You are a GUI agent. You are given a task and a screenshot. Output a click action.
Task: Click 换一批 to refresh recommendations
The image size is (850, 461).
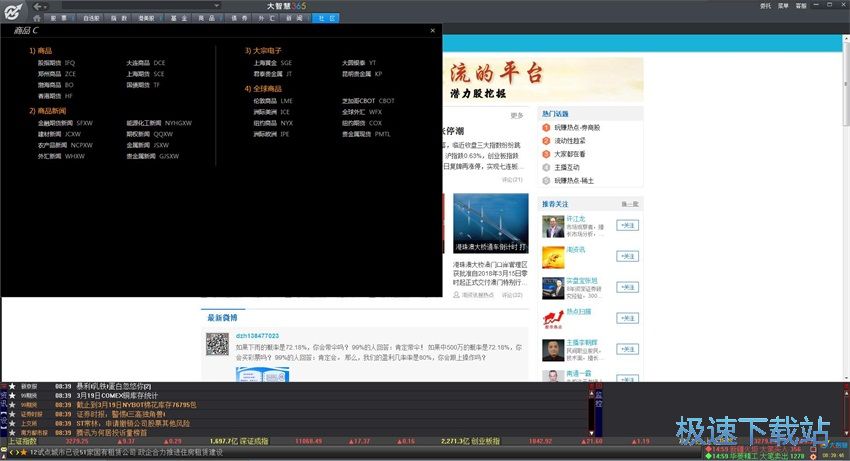click(x=629, y=204)
